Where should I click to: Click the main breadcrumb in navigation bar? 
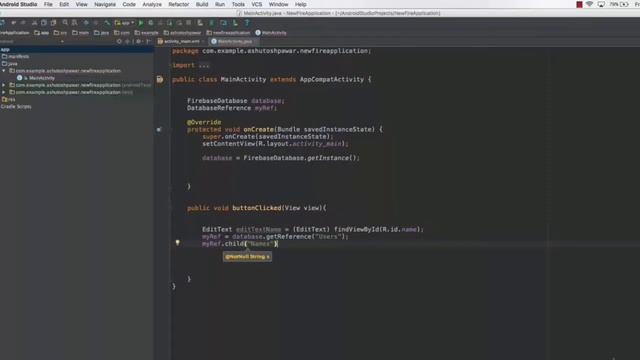(x=80, y=33)
